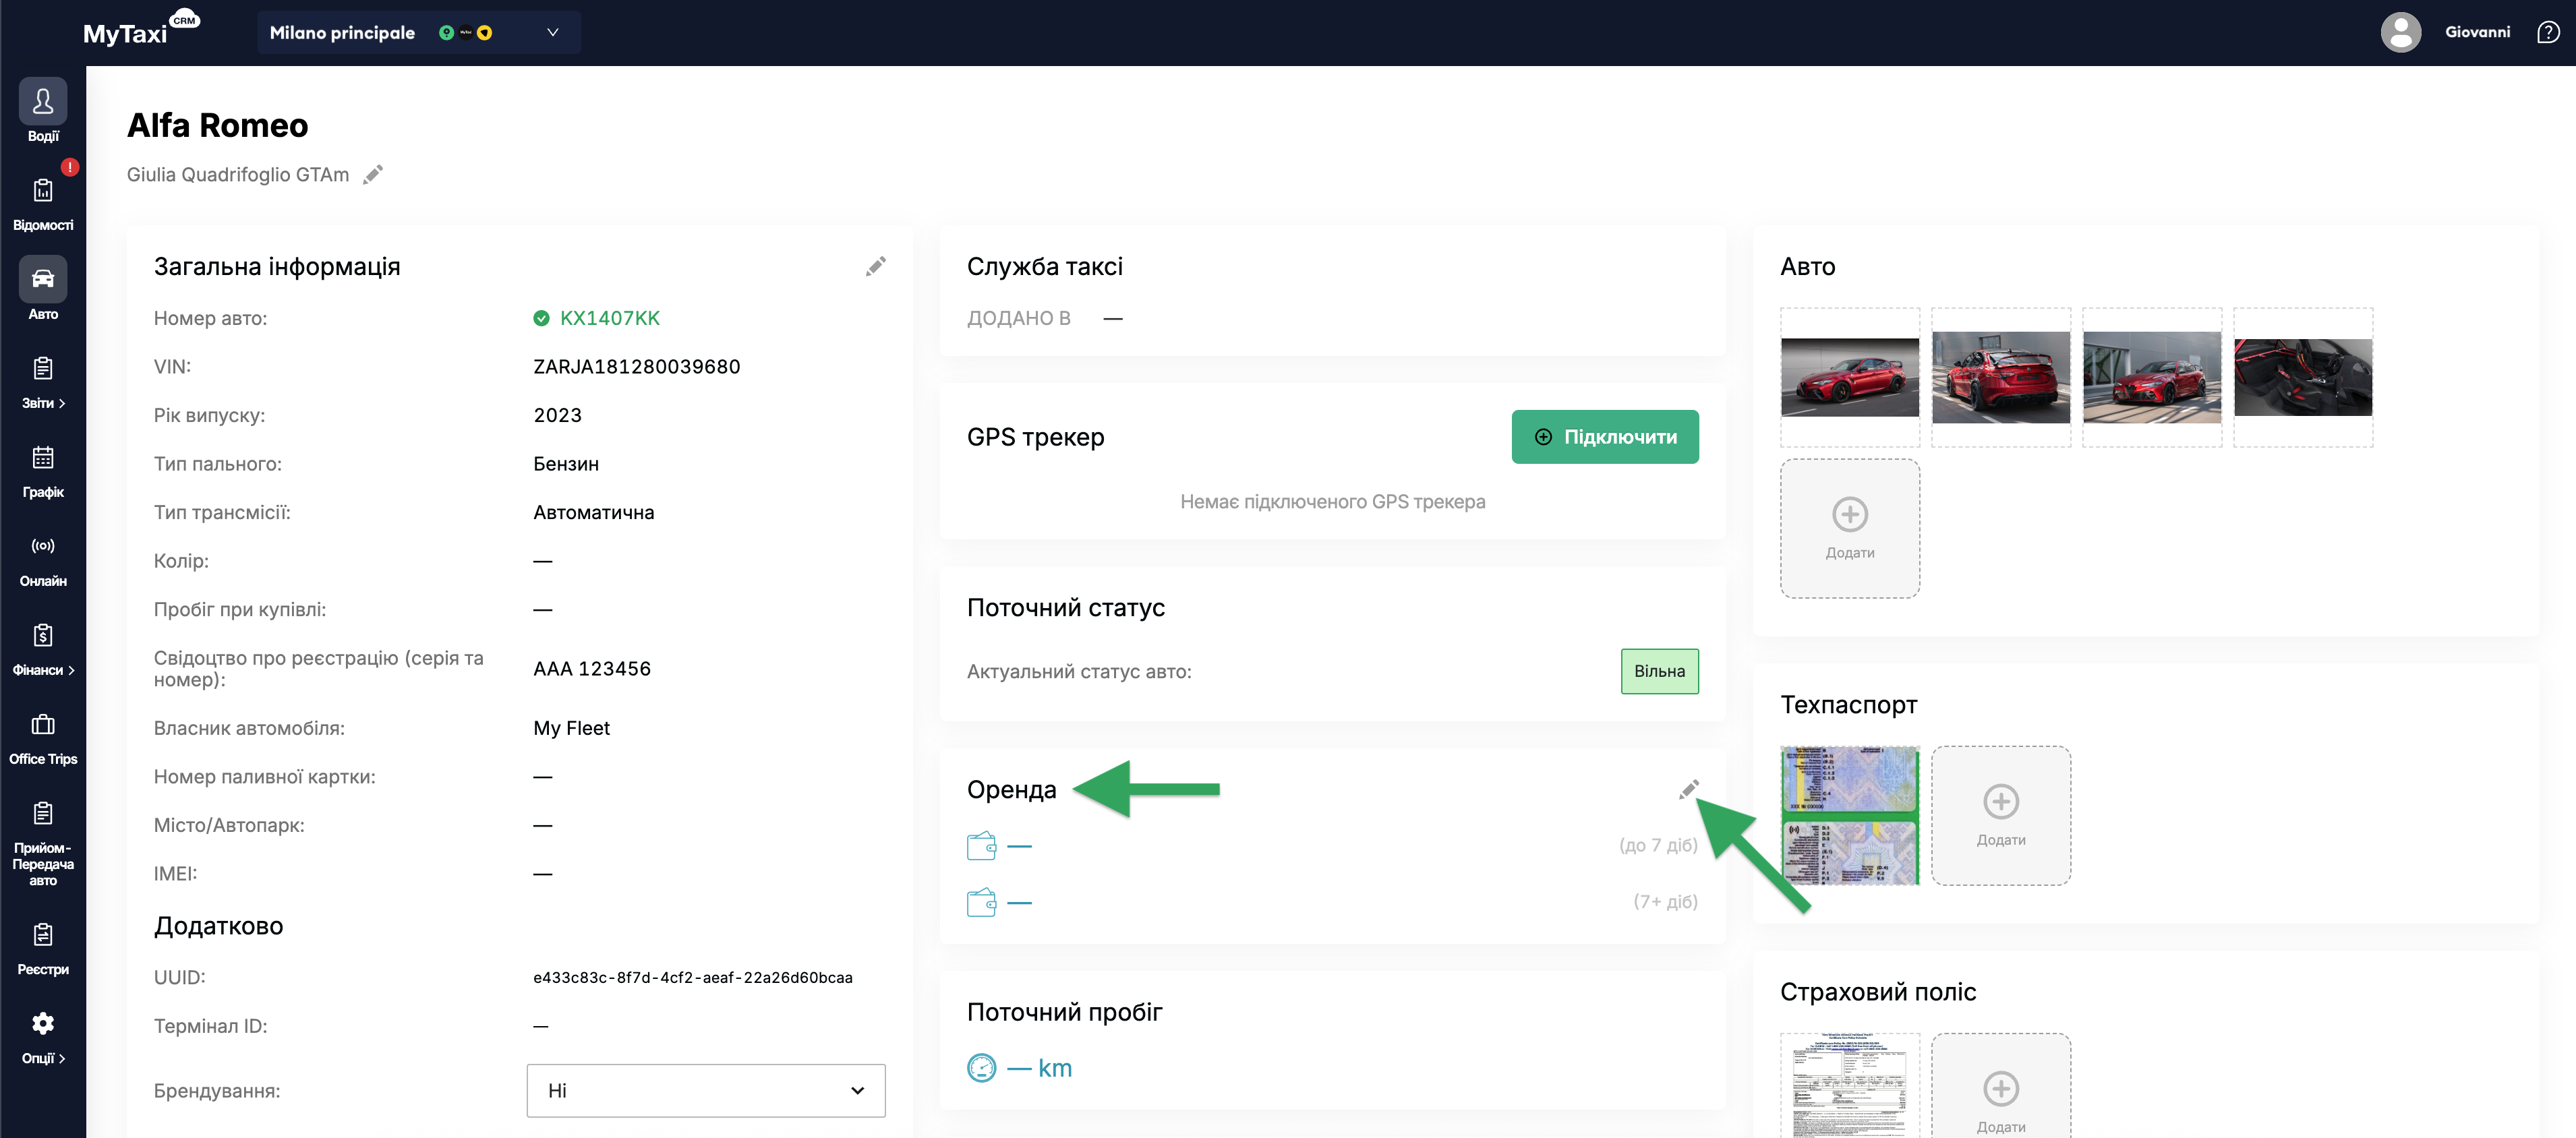The width and height of the screenshot is (2576, 1138).
Task: Edit car model name pencil icon
Action: click(x=373, y=175)
